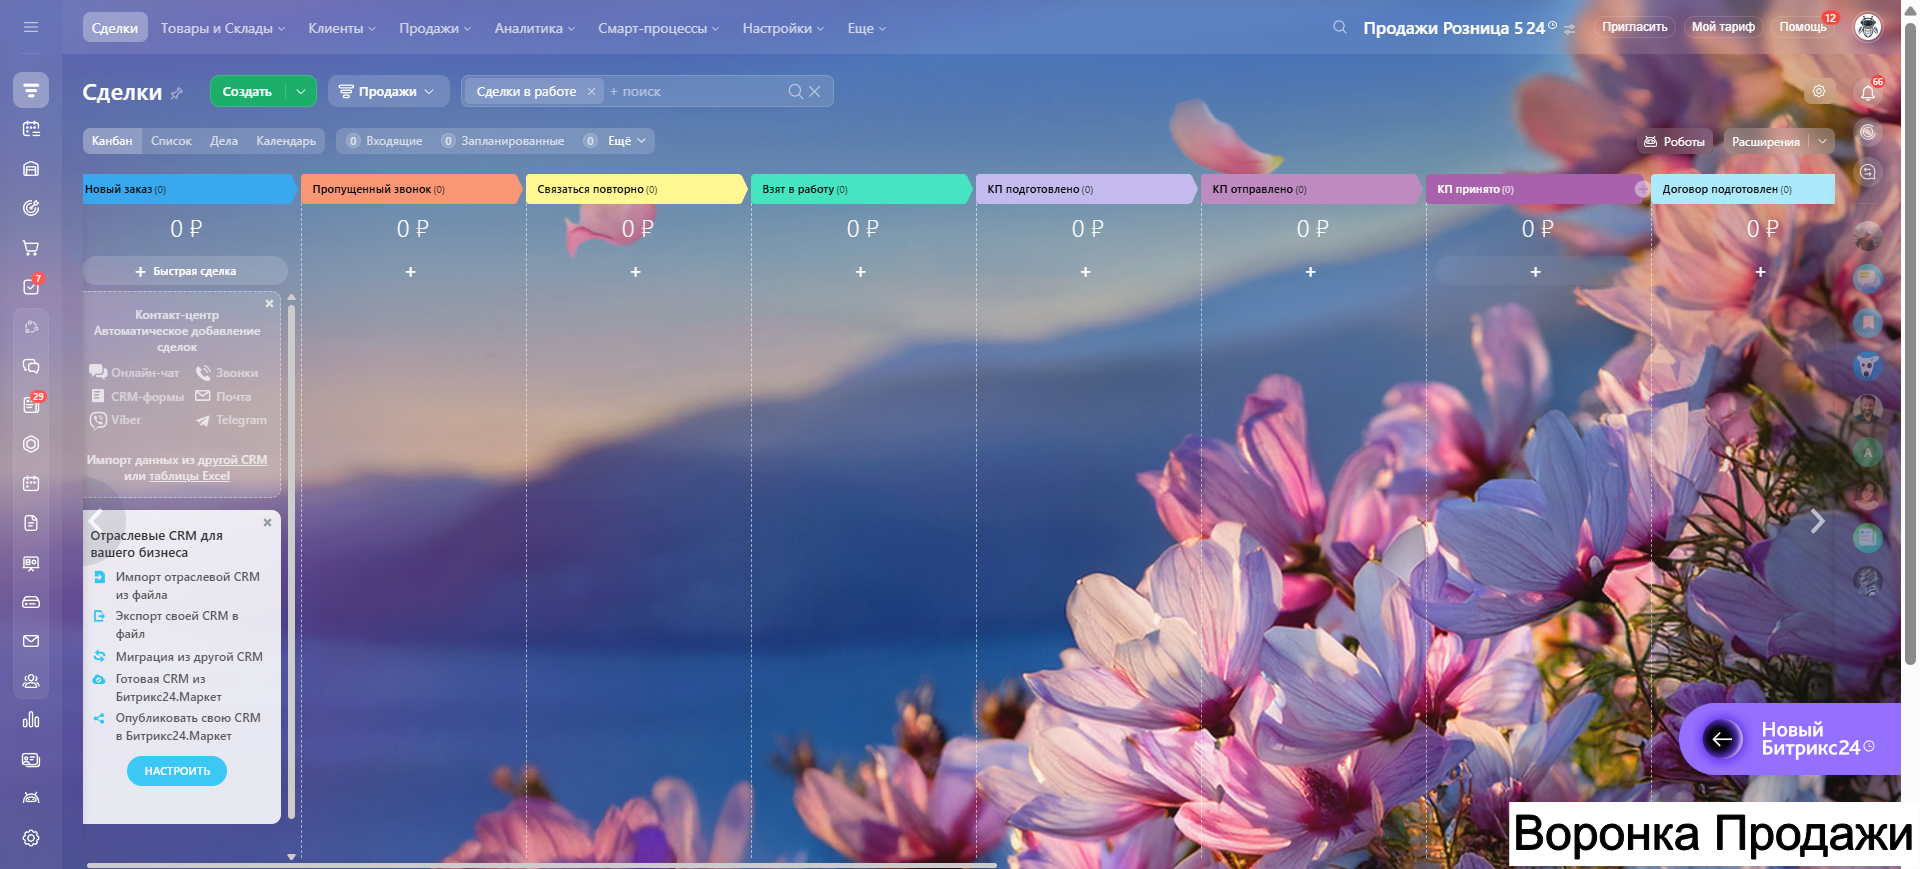This screenshot has height=869, width=1920.
Task: Open the feed icon with badge 29
Action: tap(31, 404)
